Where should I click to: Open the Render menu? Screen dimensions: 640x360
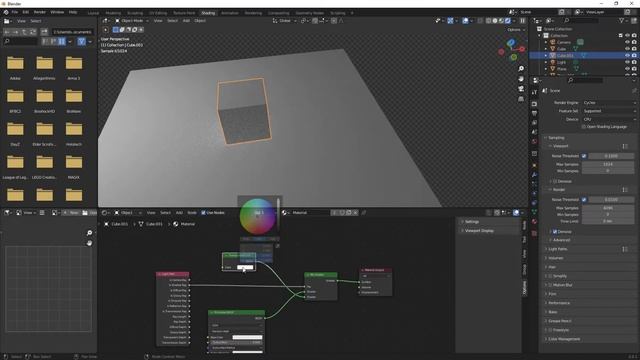point(40,12)
